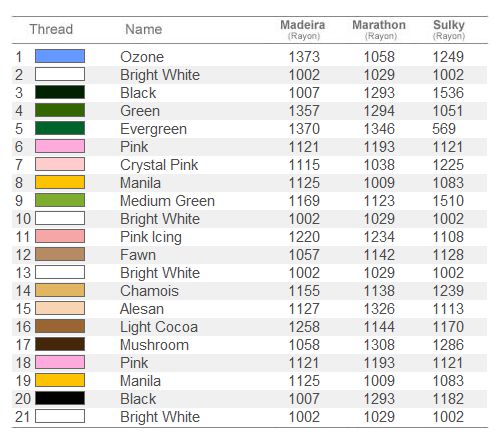Select the Pink Icing thread name
The image size is (500, 438).
151,237
